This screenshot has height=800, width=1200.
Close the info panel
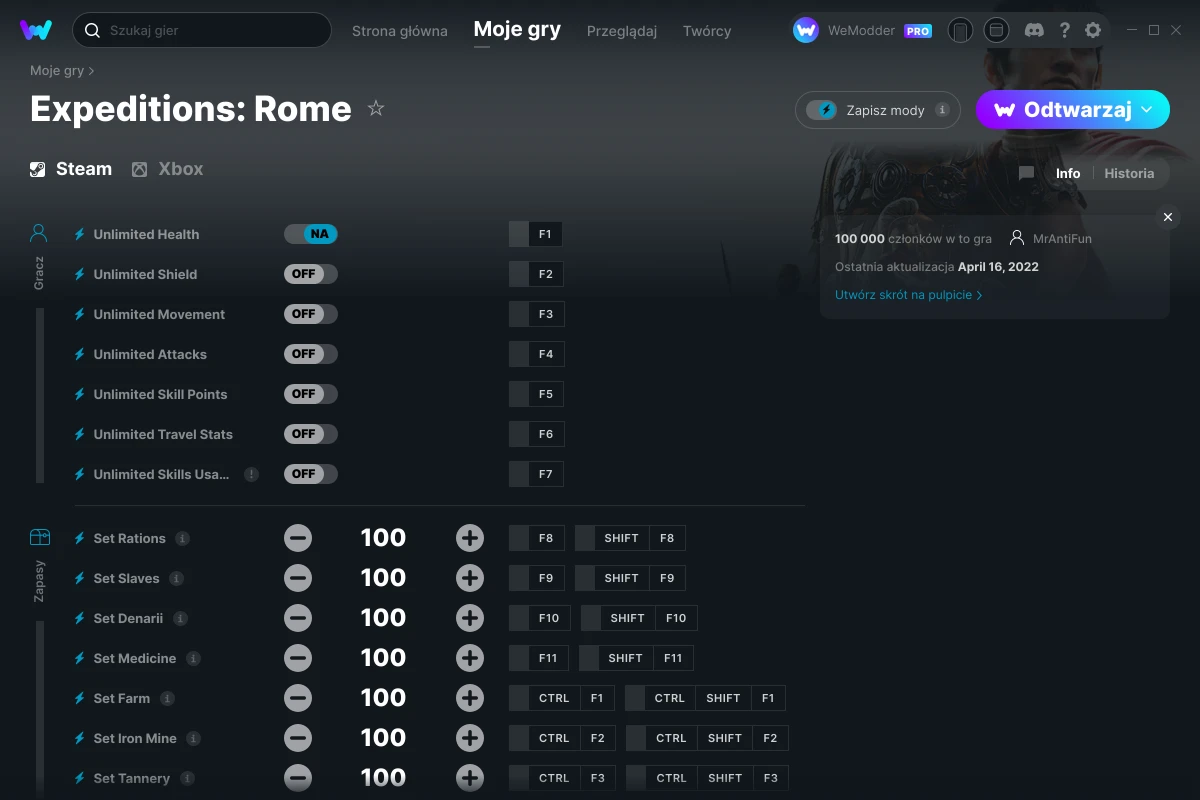point(1167,217)
